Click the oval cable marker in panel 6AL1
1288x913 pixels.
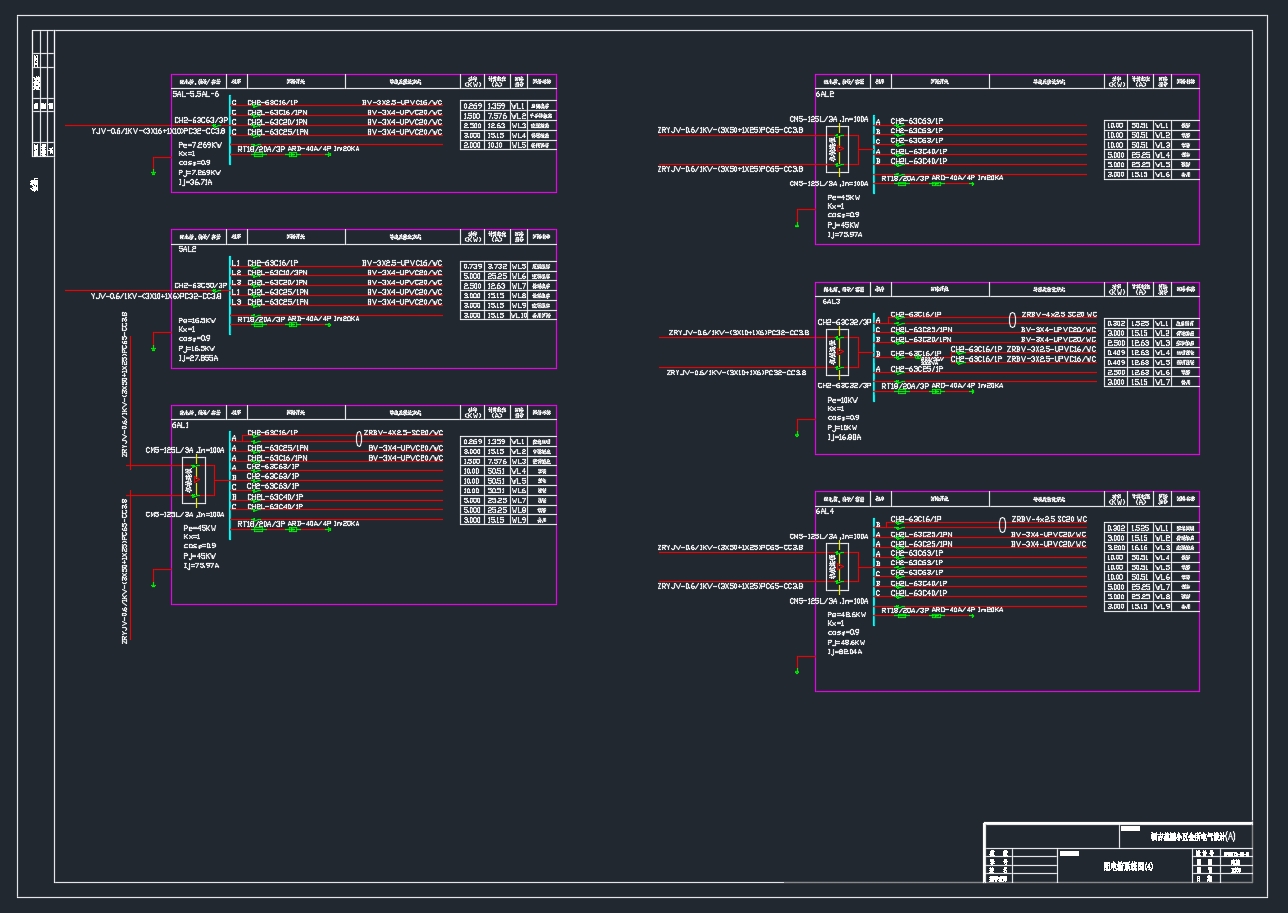358,438
